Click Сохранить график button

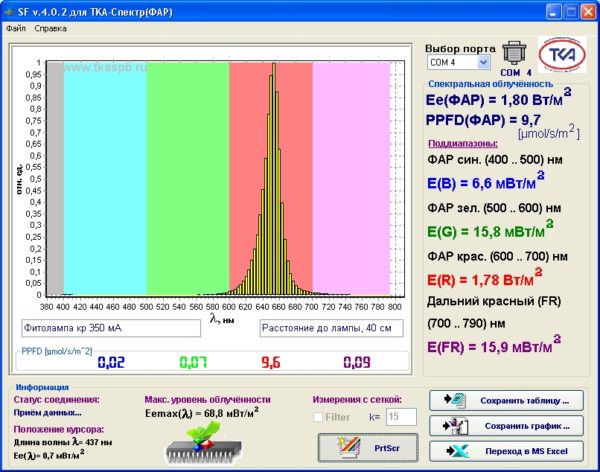pos(506,426)
